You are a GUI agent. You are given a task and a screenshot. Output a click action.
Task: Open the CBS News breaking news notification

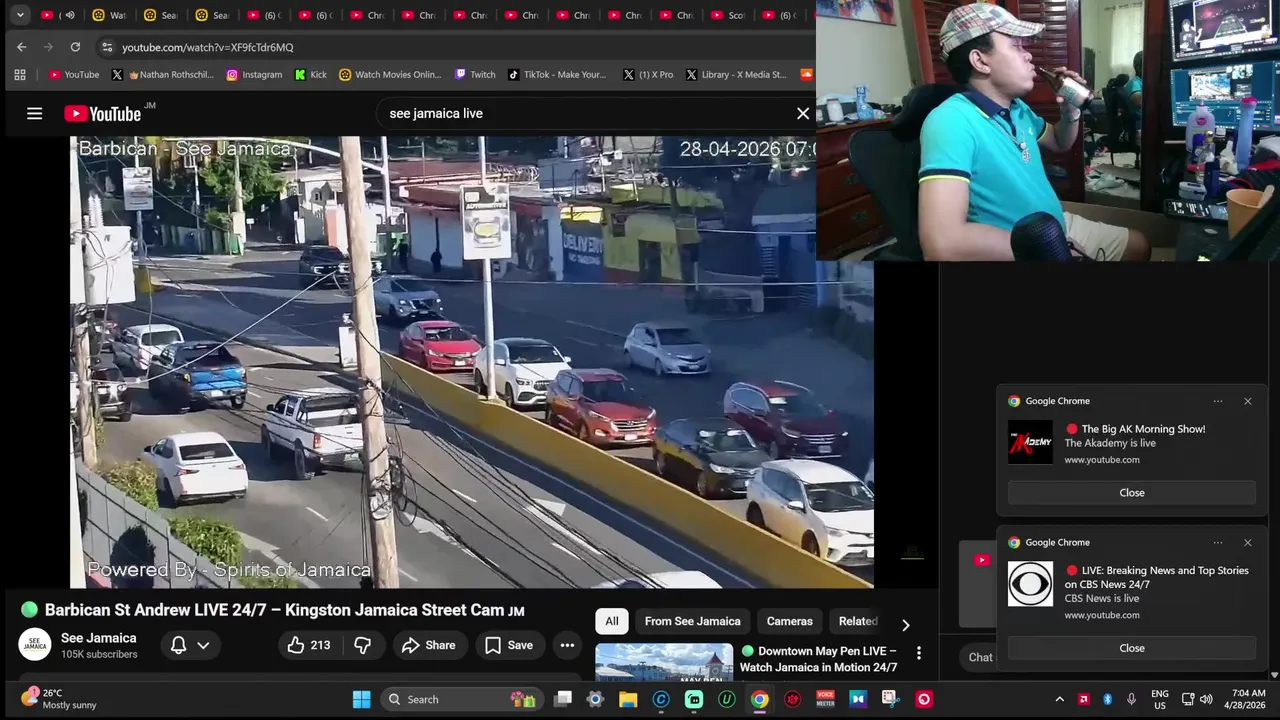(1132, 591)
